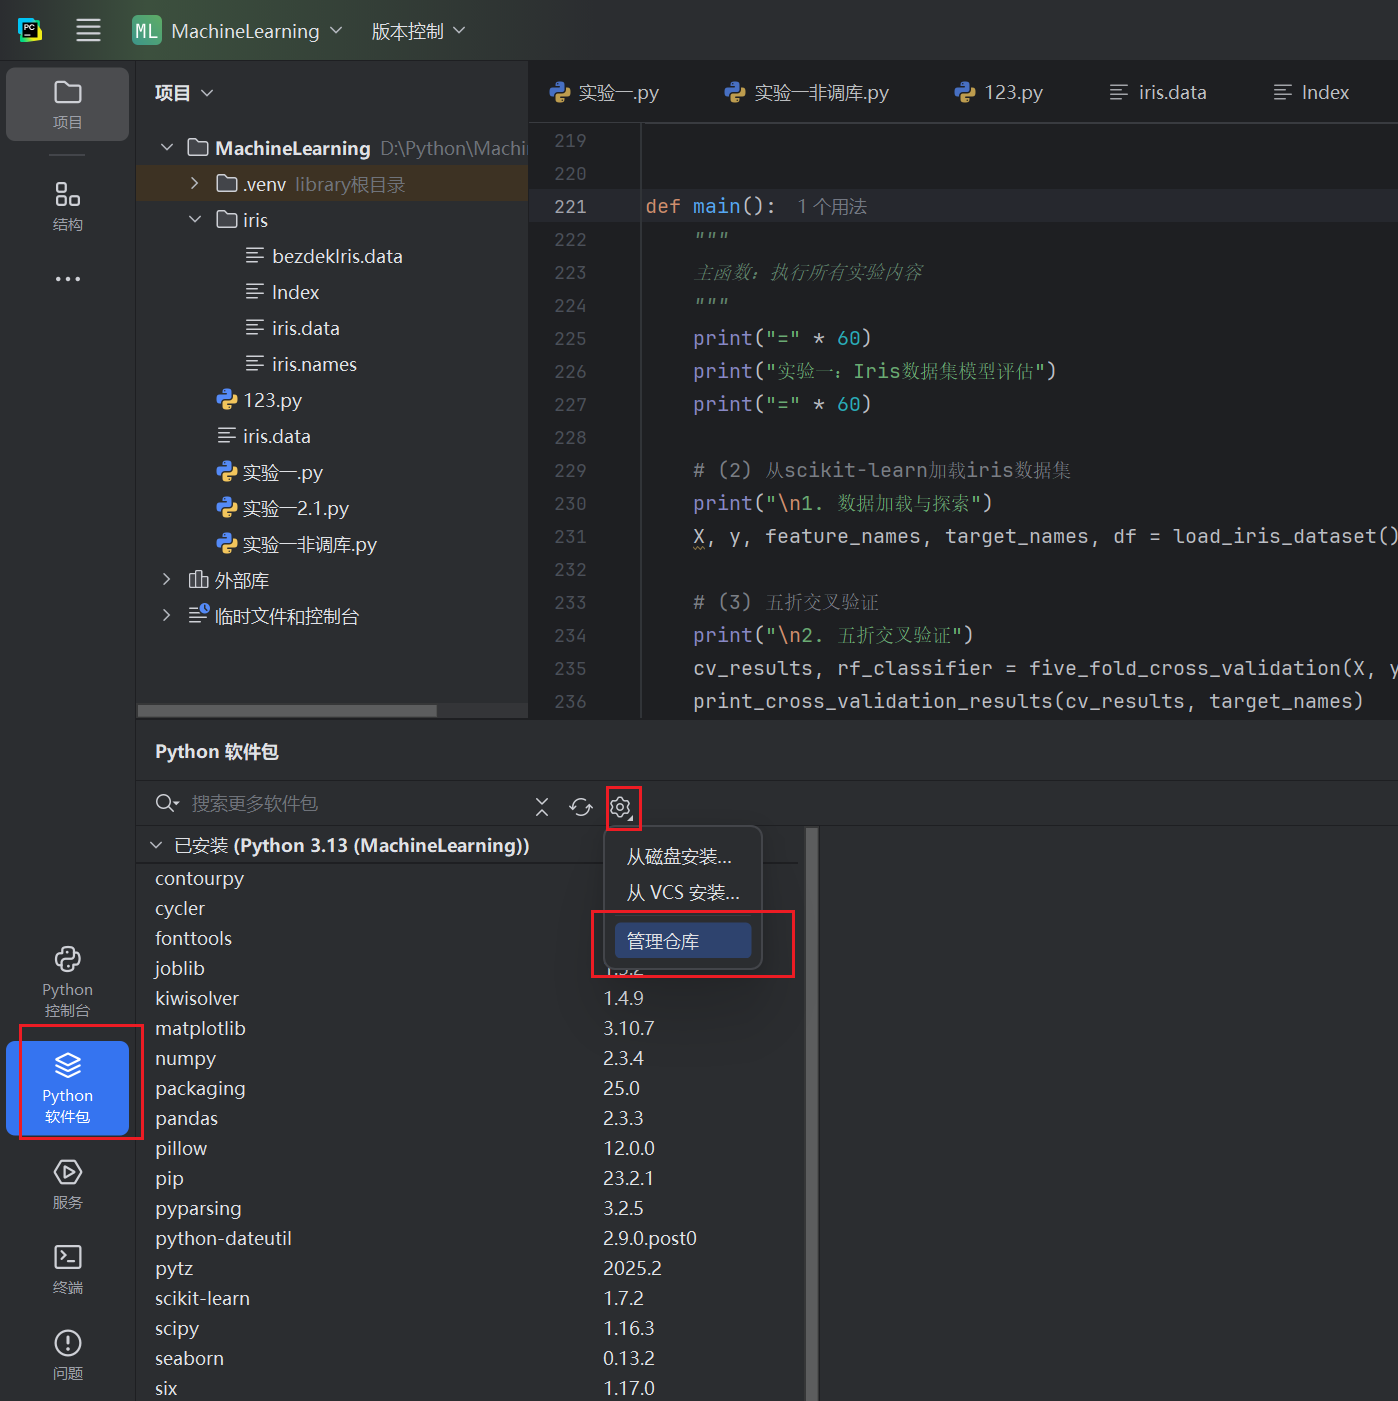Reload the packages list with refresh icon

point(581,806)
